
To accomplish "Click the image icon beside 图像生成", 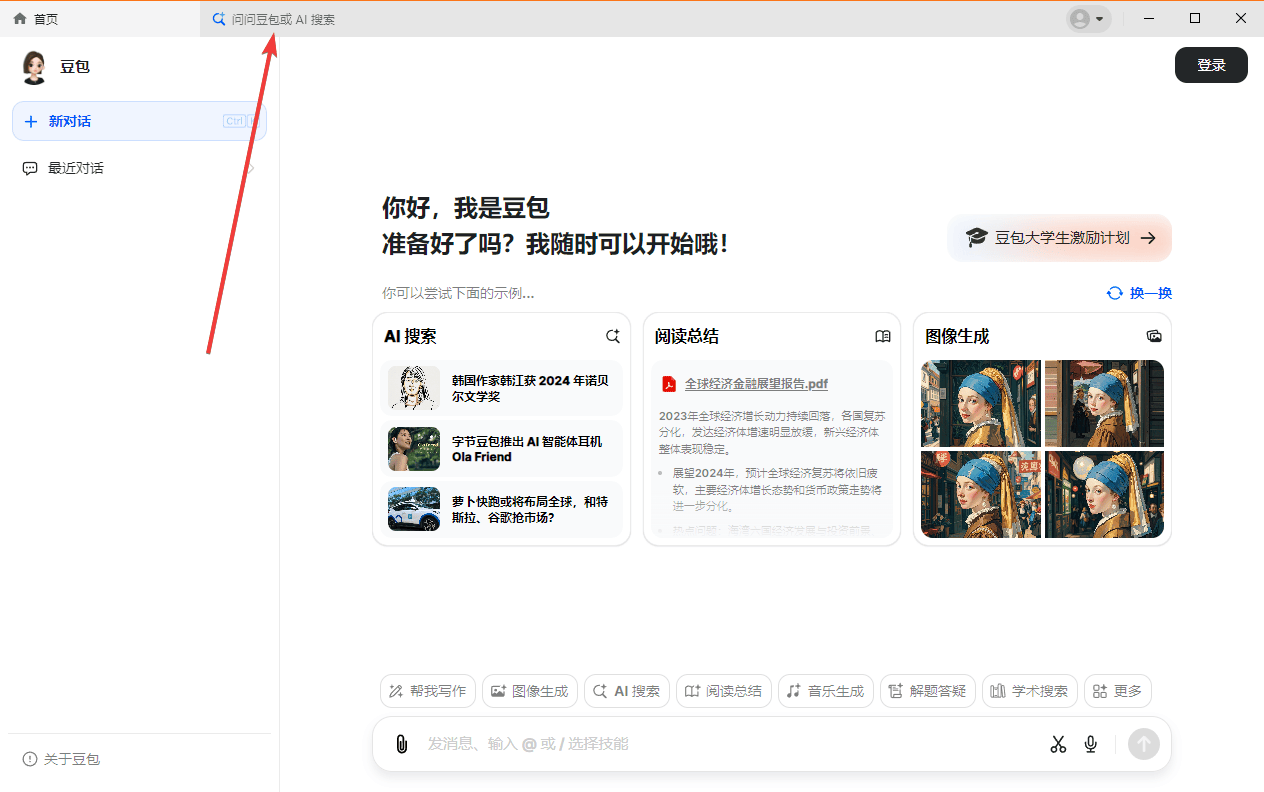I will [x=1153, y=336].
